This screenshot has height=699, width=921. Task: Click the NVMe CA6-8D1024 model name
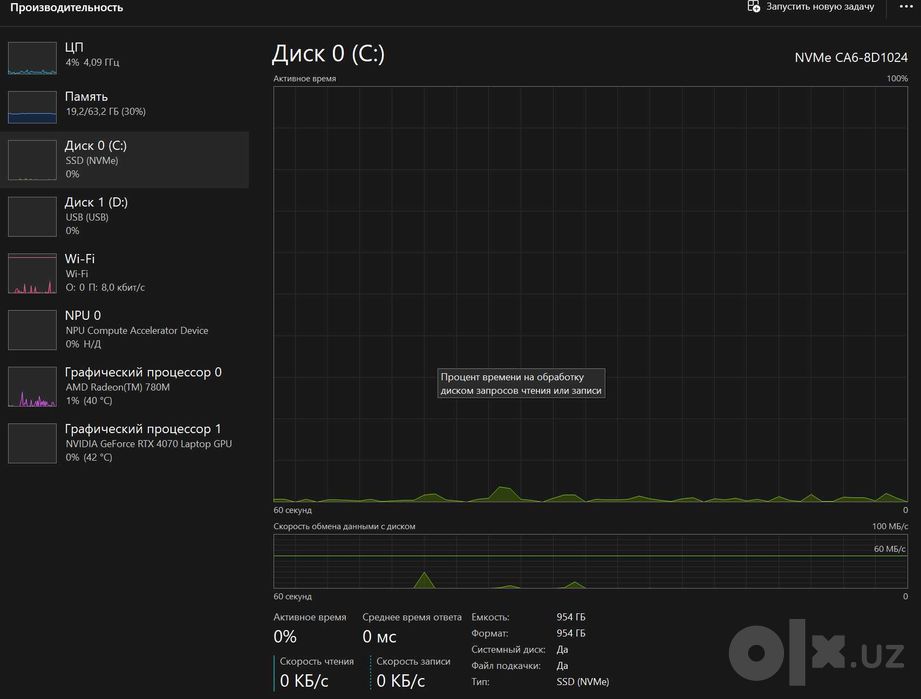pos(851,58)
